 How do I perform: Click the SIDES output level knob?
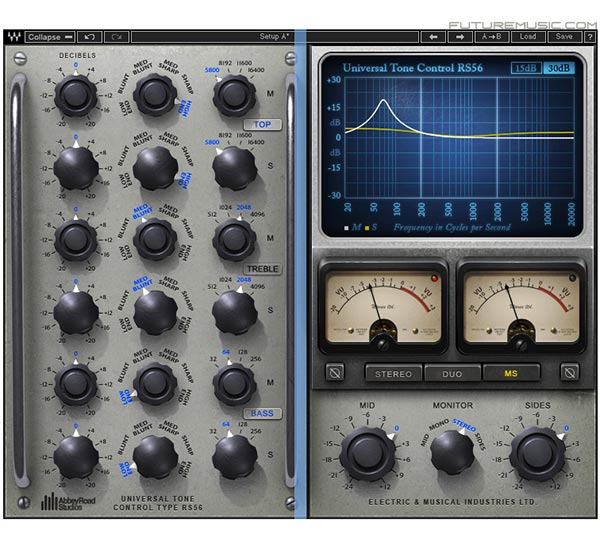537,454
